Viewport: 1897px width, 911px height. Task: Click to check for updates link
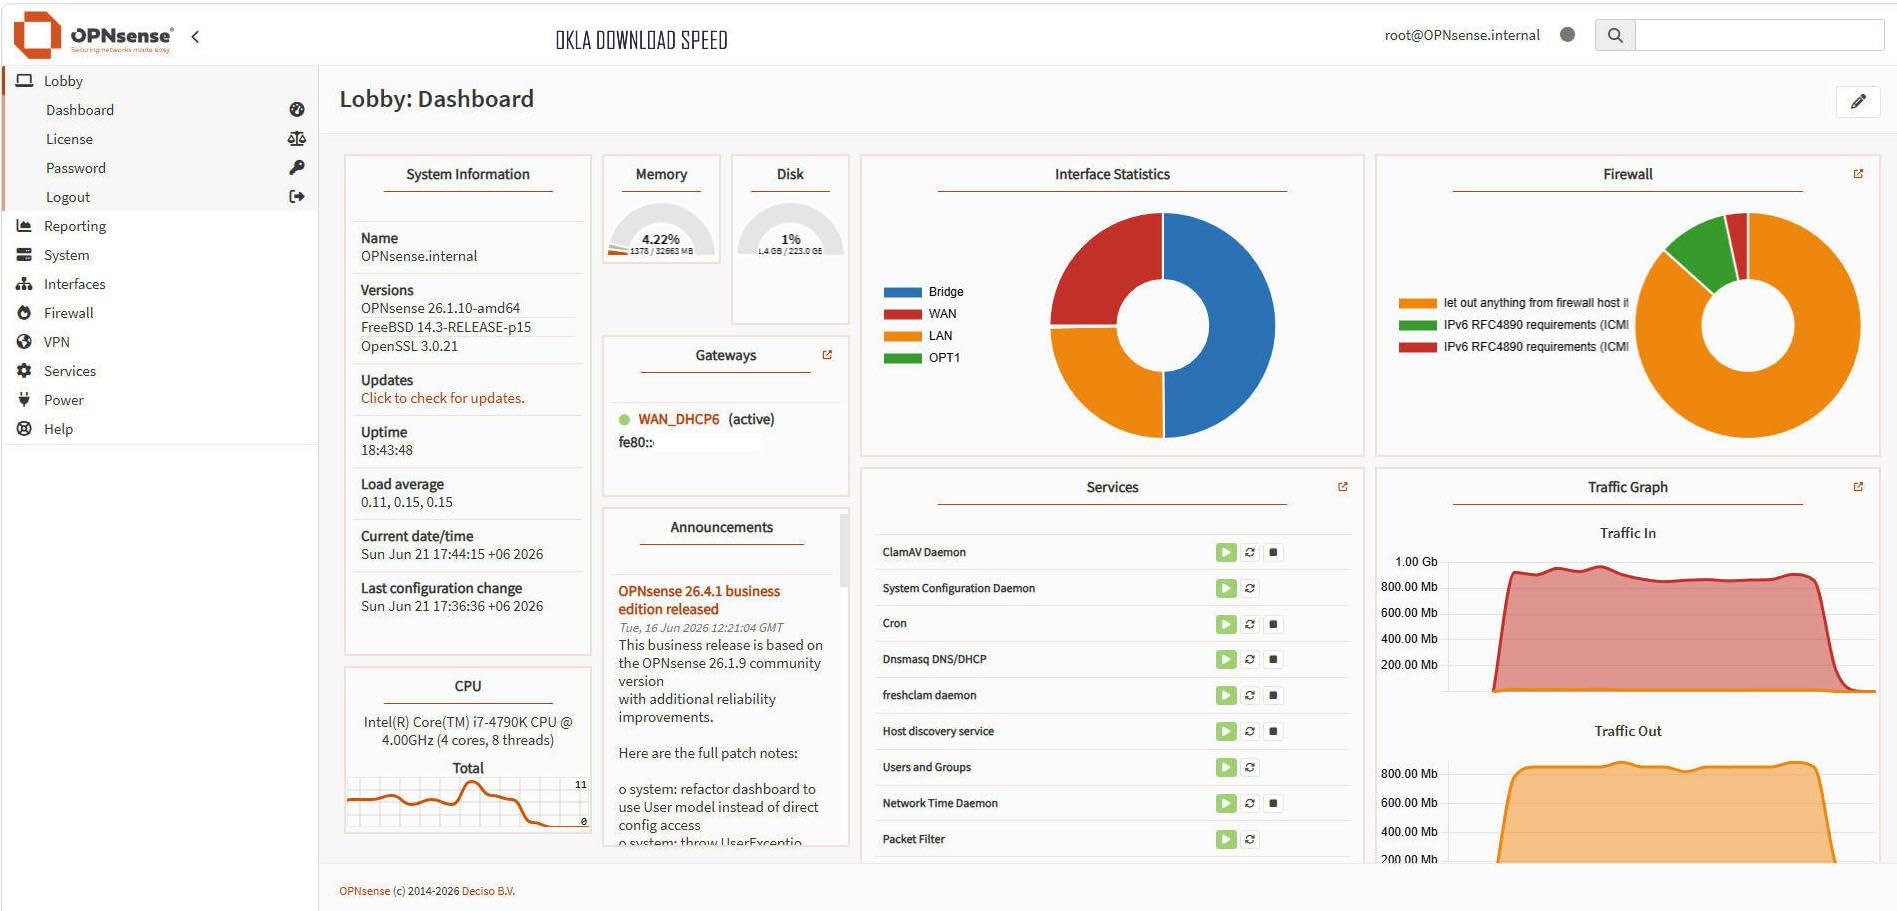(442, 398)
